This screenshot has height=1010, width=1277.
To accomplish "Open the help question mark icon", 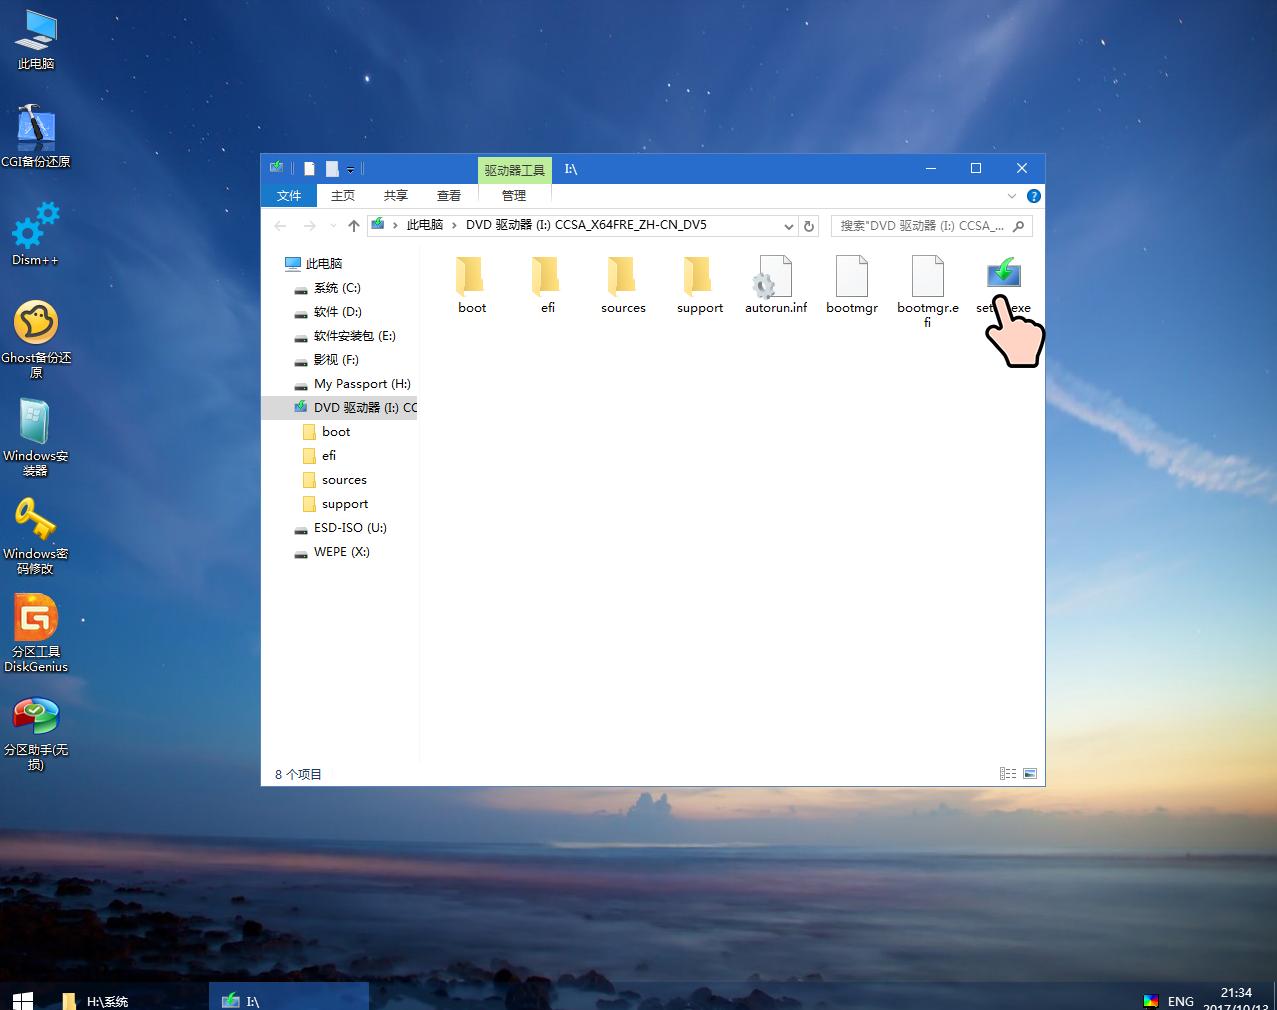I will 1034,196.
